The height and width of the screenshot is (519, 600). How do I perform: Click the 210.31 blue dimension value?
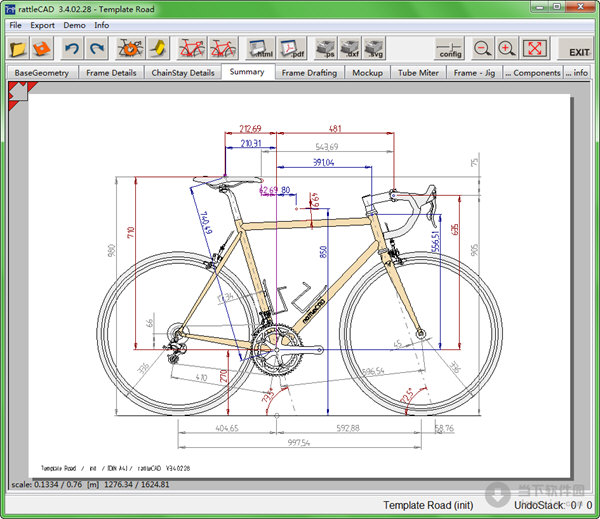click(251, 143)
